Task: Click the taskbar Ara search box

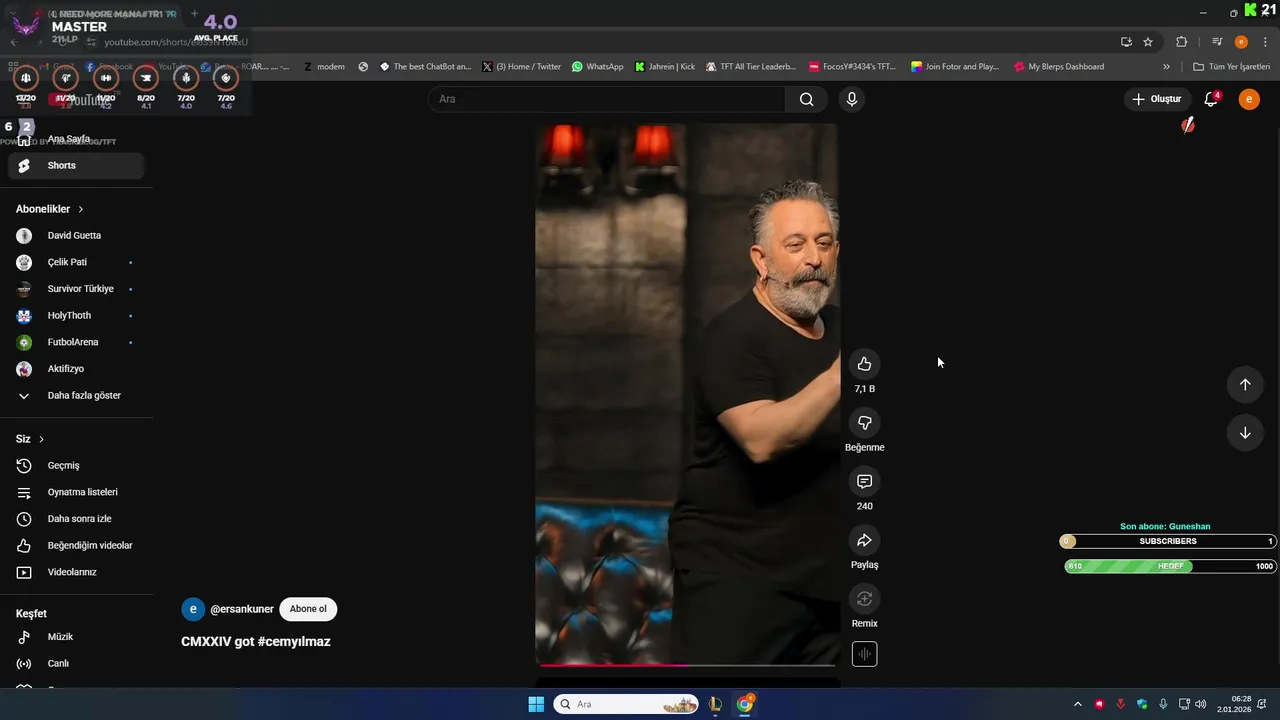Action: click(627, 704)
